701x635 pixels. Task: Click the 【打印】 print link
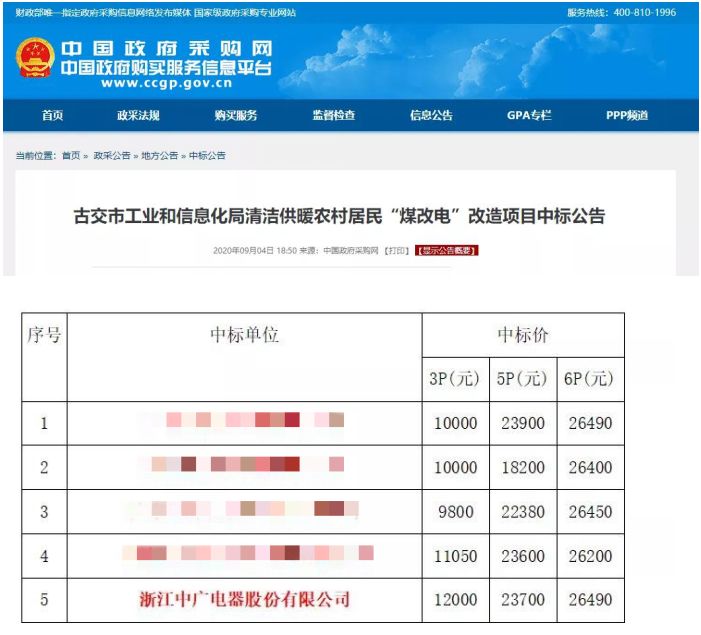coord(397,251)
